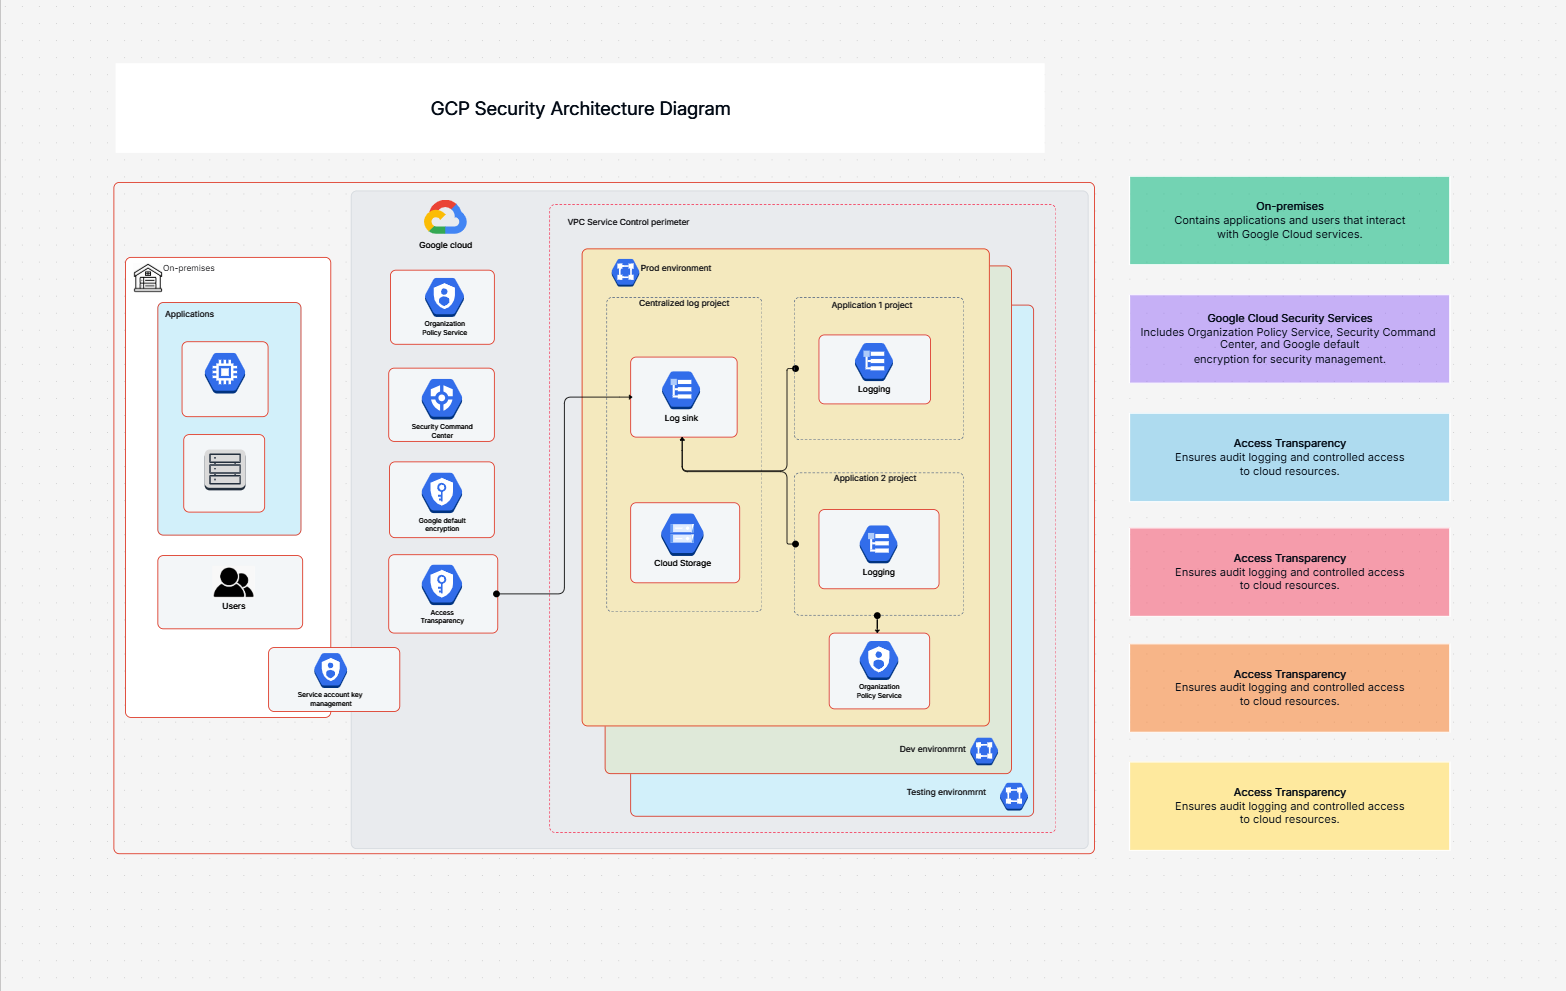Image resolution: width=1566 pixels, height=991 pixels.
Task: Select the on-premises building icon
Action: click(x=147, y=277)
